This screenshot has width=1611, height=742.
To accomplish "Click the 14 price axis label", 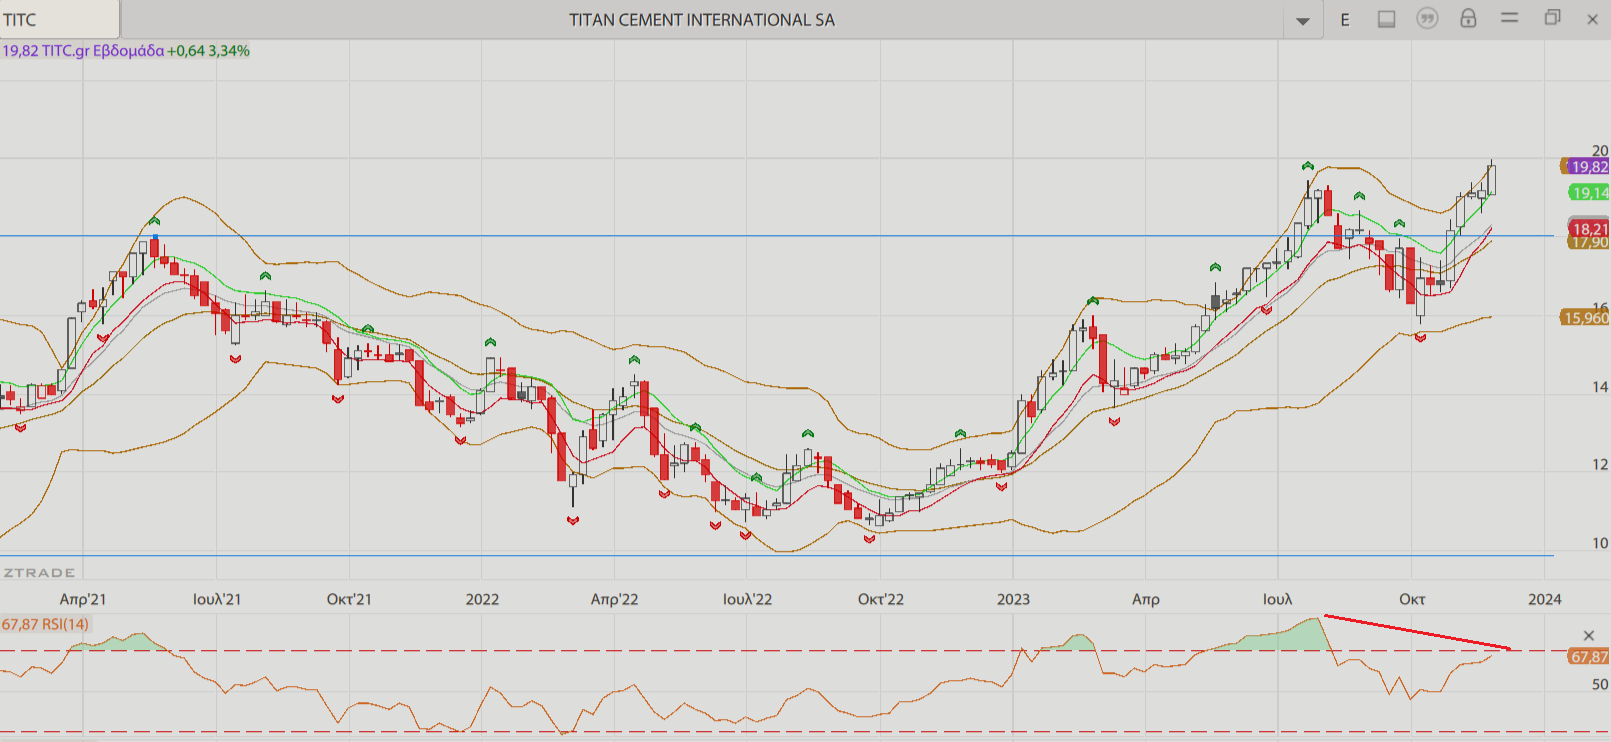I will (1600, 387).
